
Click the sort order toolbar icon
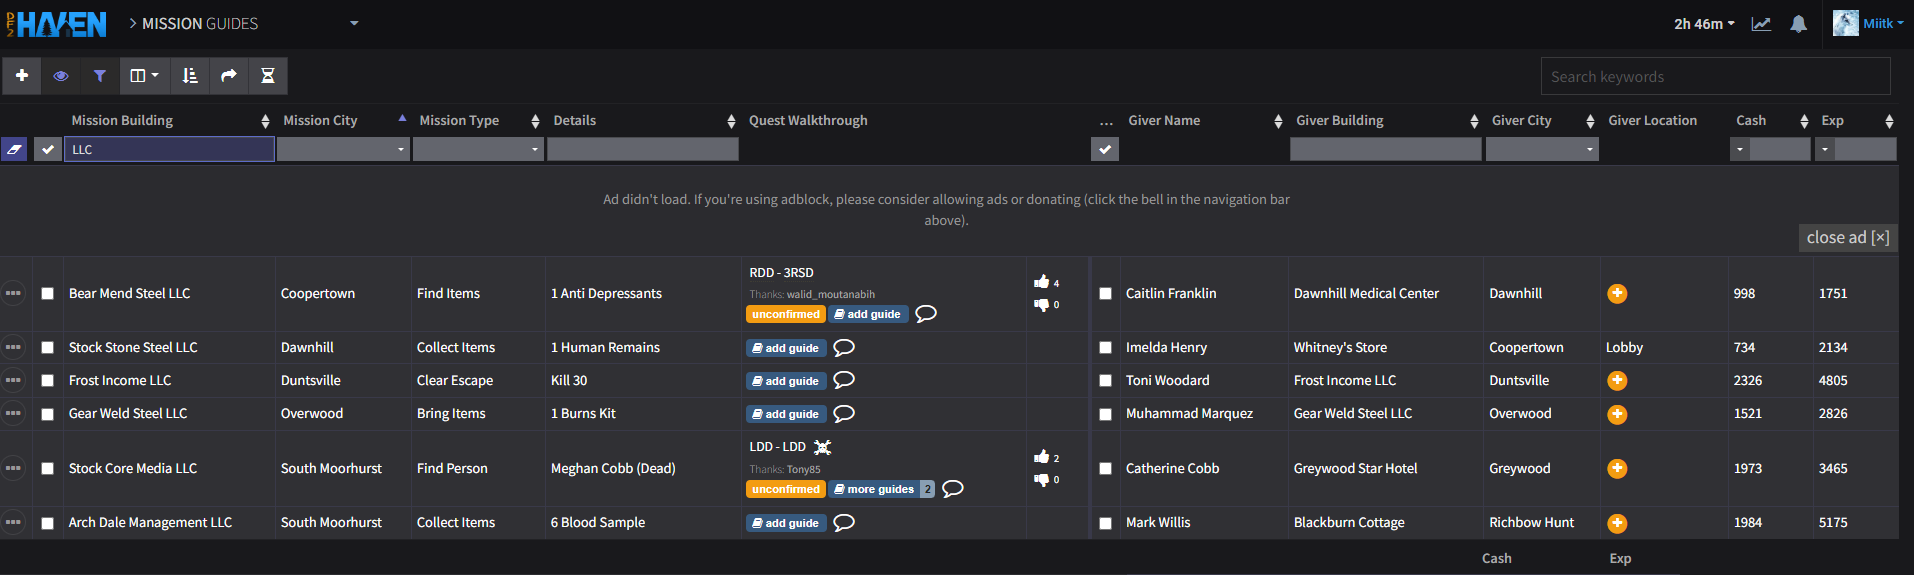tap(190, 76)
